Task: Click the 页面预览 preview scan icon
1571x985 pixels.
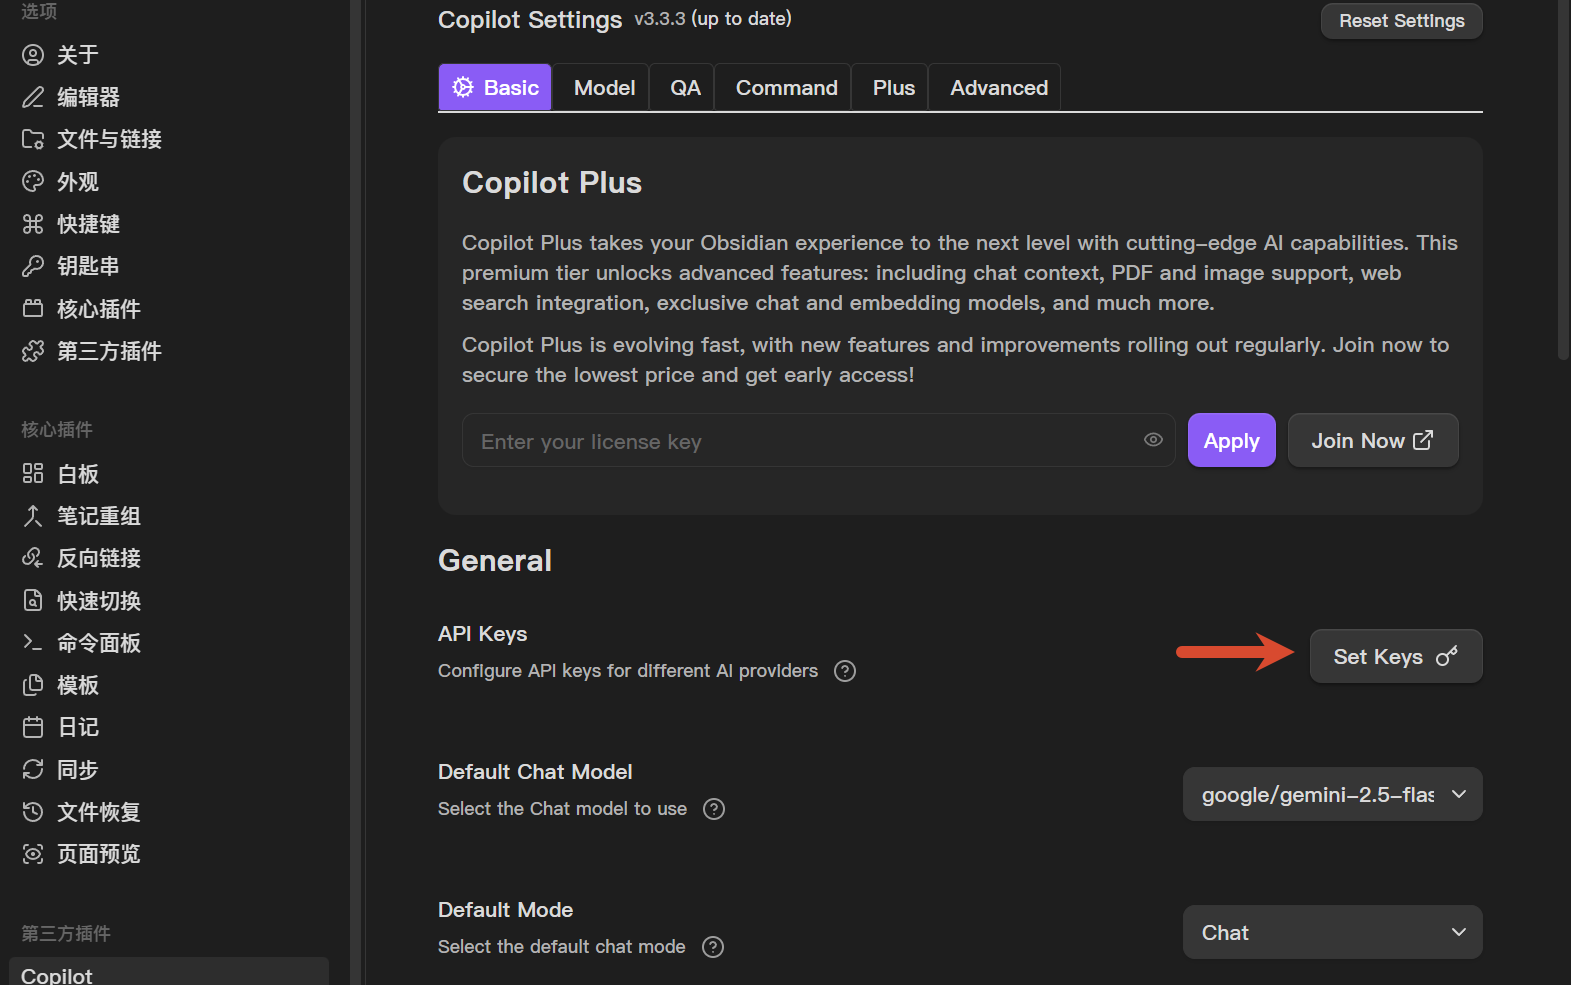Action: (x=33, y=854)
